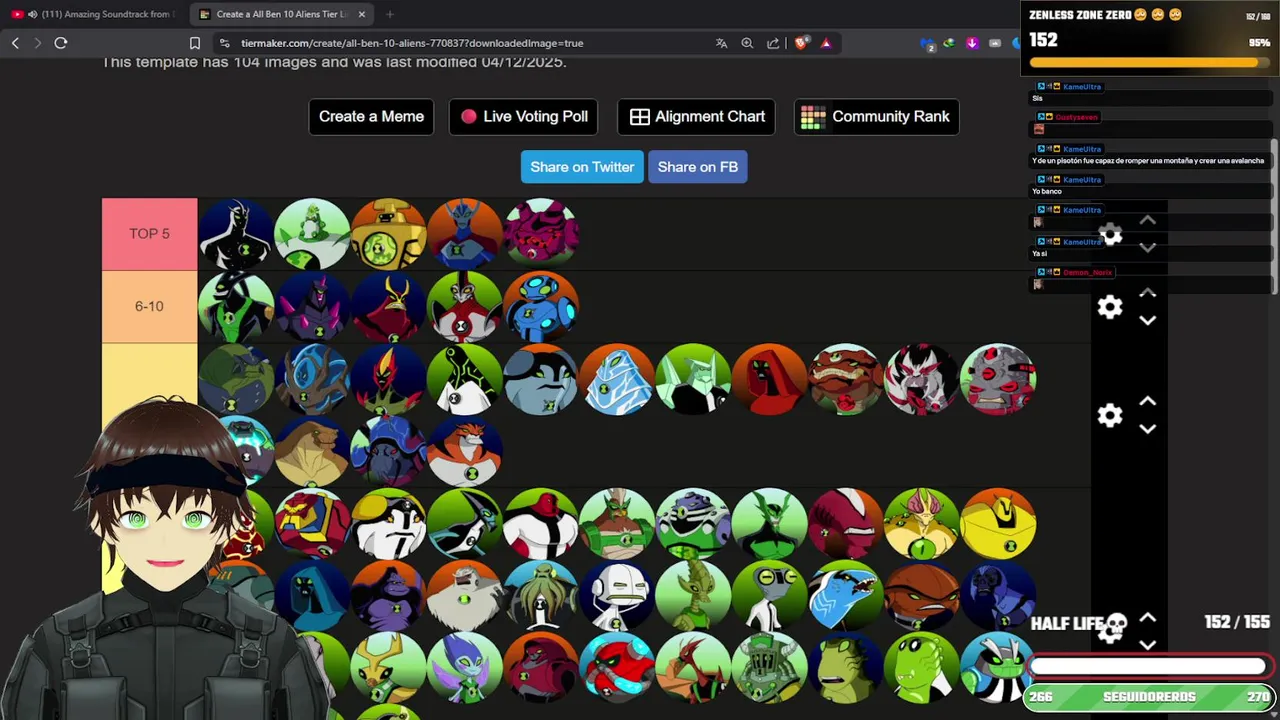Select black-and-white Alien X in TOP 5
The width and height of the screenshot is (1280, 720).
(x=236, y=234)
